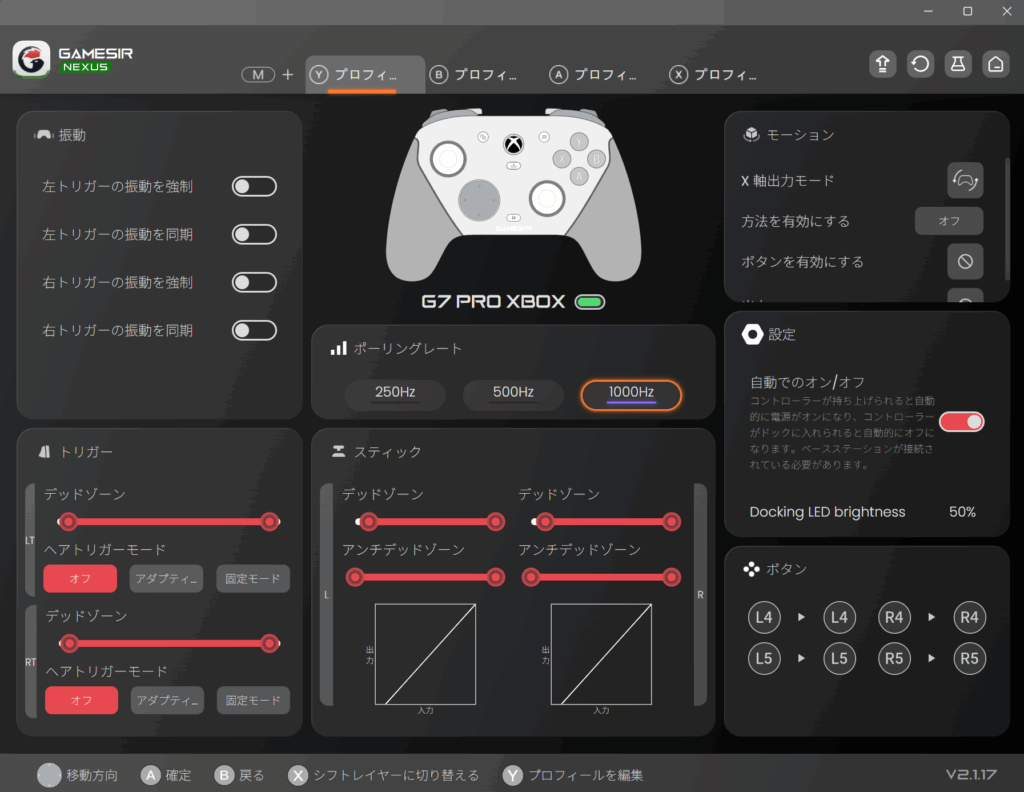Click the ボタンを有効にする disabled icon

point(965,261)
